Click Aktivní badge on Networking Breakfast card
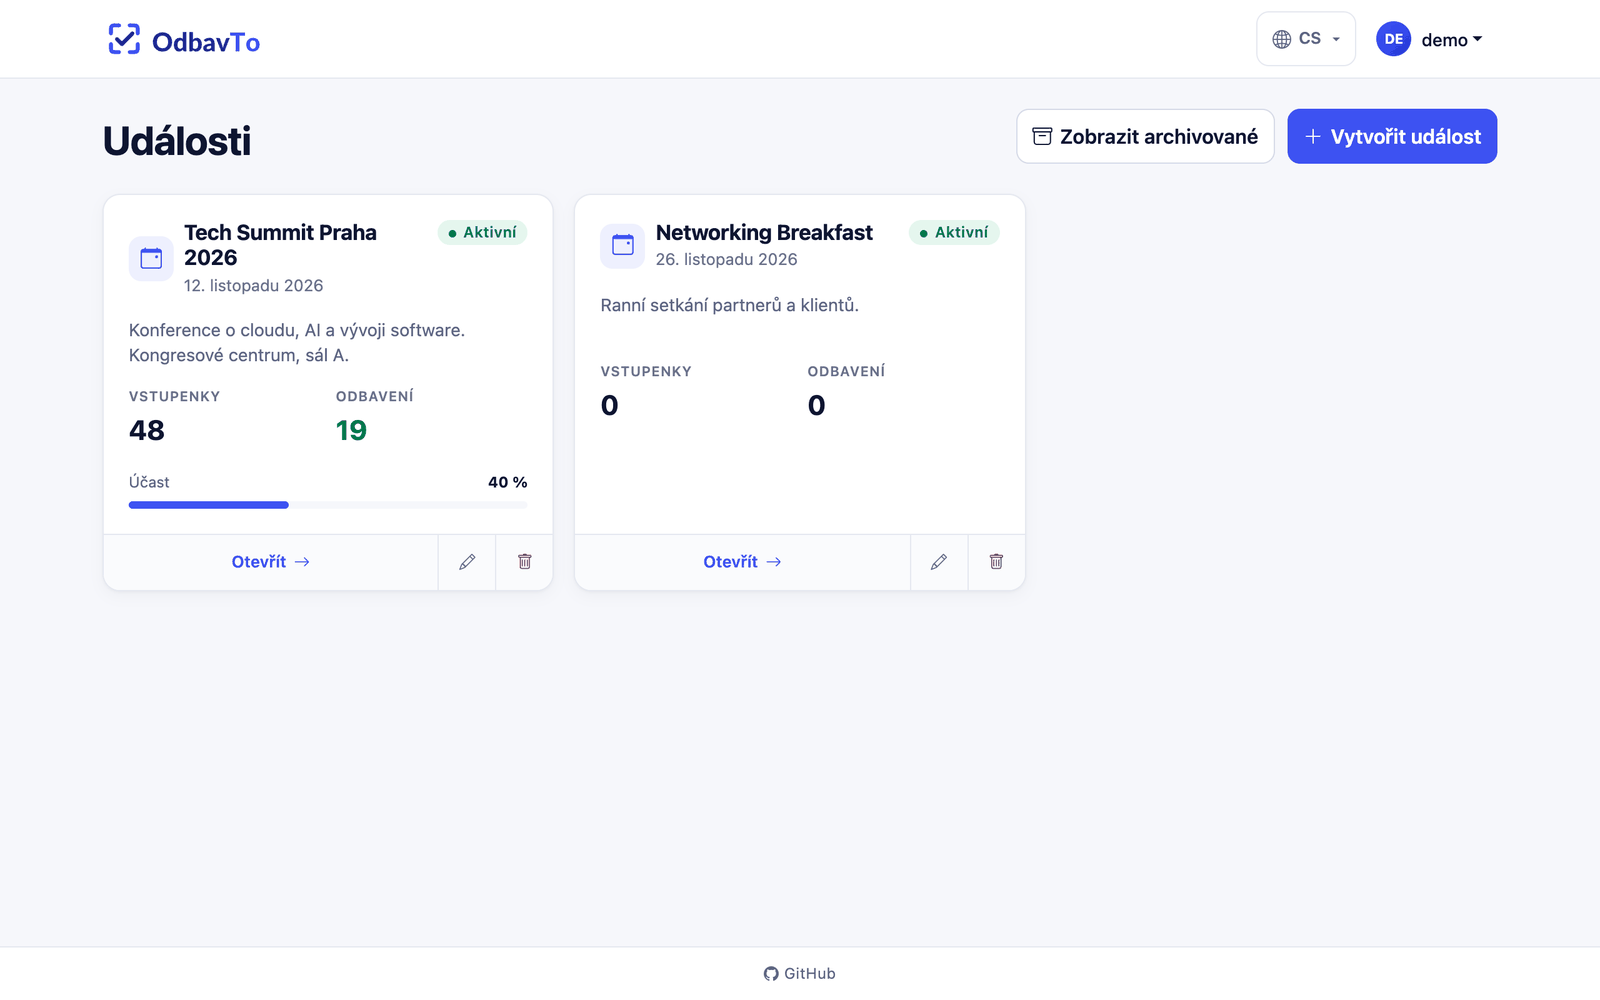The height and width of the screenshot is (1000, 1600). pos(954,232)
